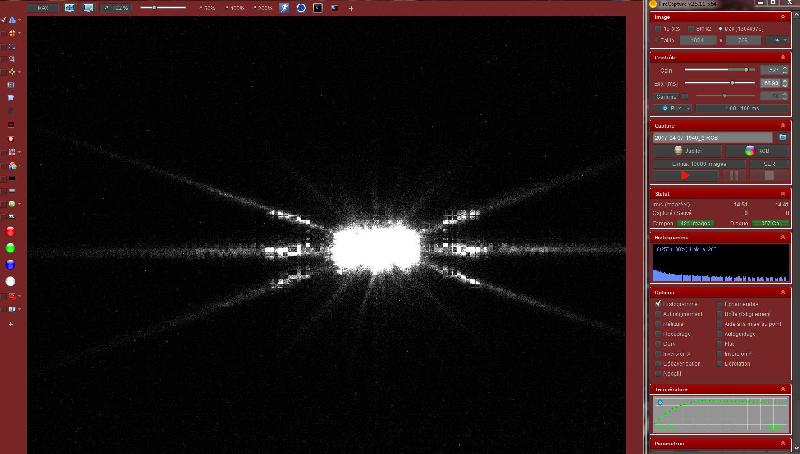Uncheck the first checked option in Options panel
This screenshot has height=454, width=800.
coord(658,304)
